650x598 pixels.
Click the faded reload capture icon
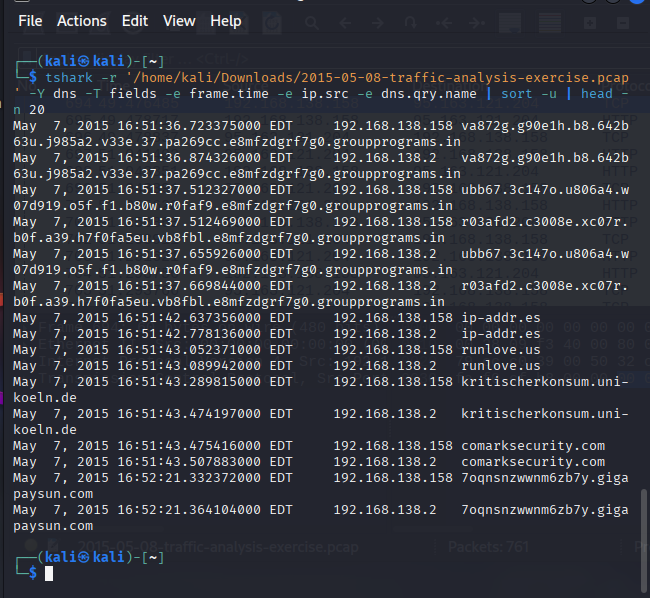click(x=272, y=22)
